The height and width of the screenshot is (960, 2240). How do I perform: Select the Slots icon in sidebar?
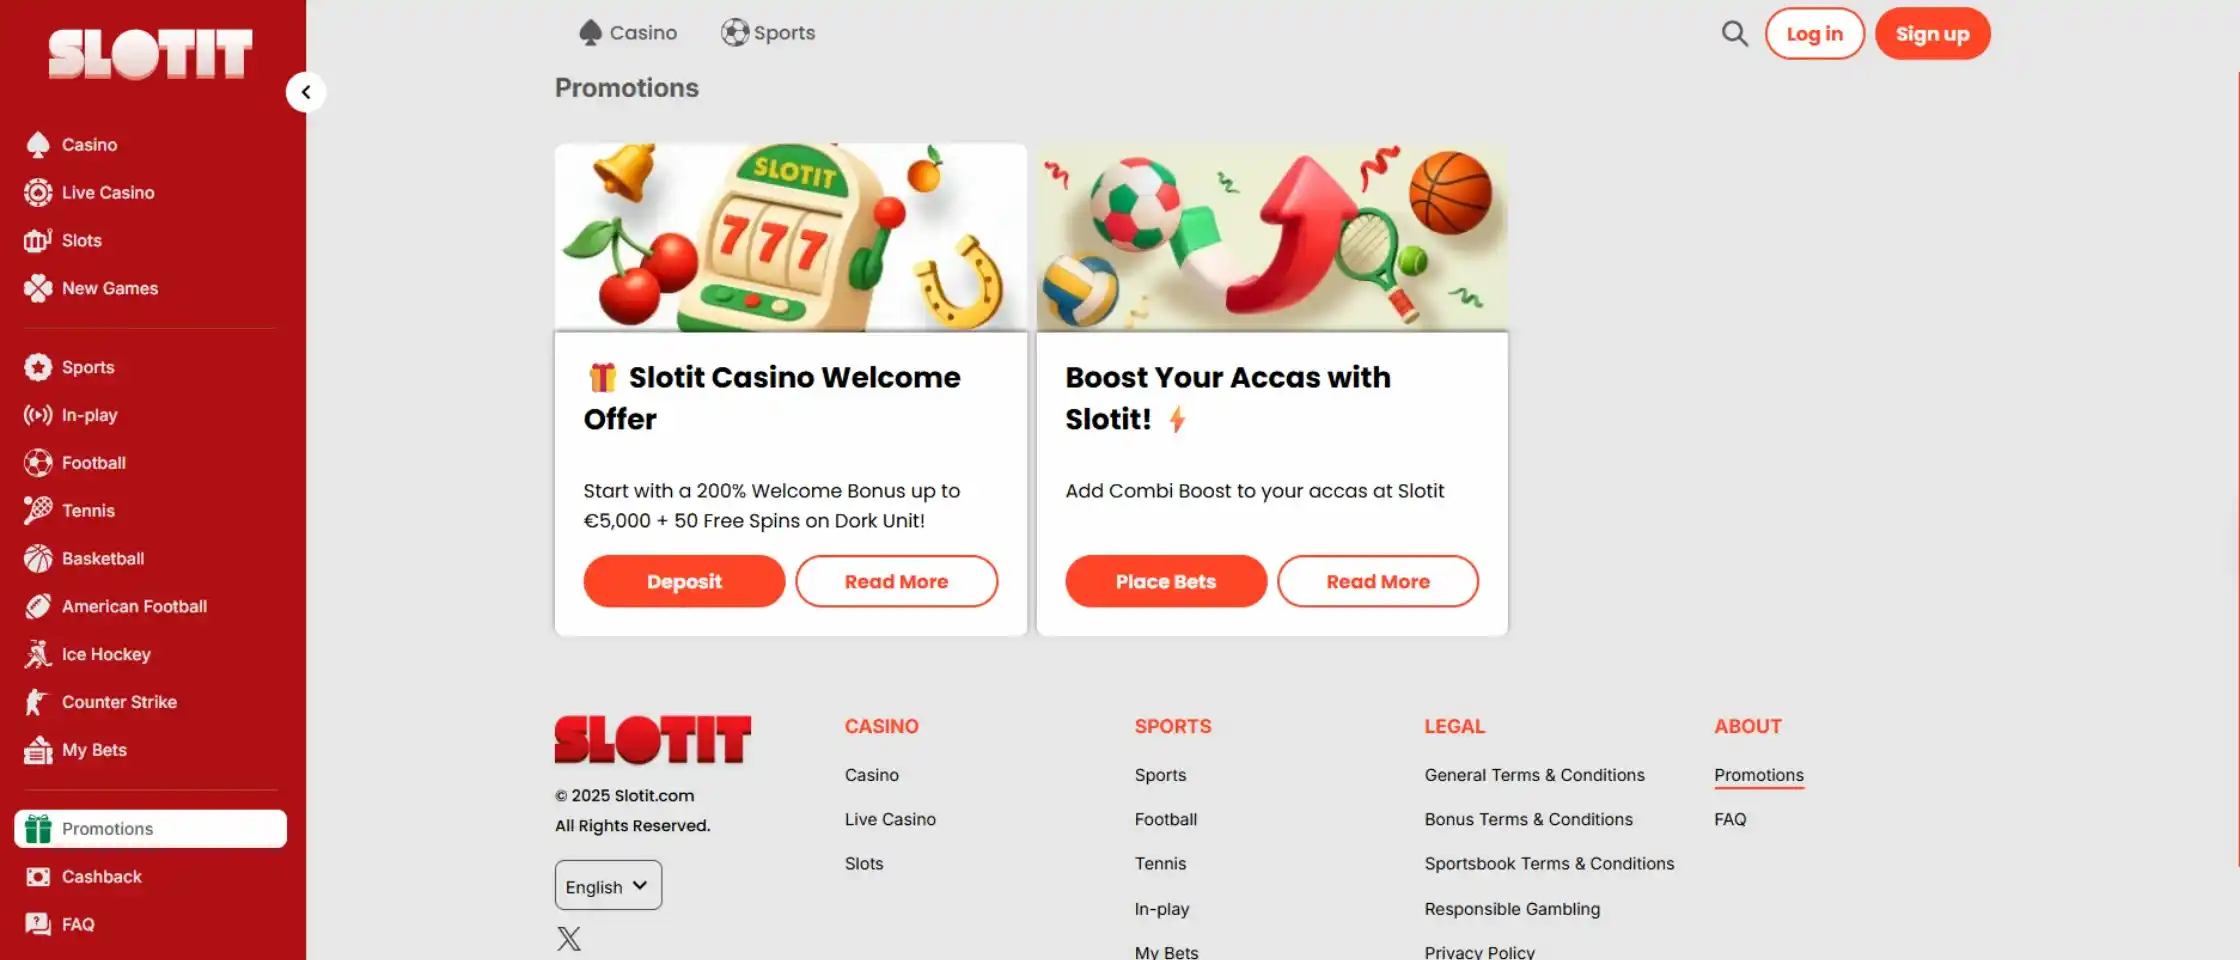point(38,240)
